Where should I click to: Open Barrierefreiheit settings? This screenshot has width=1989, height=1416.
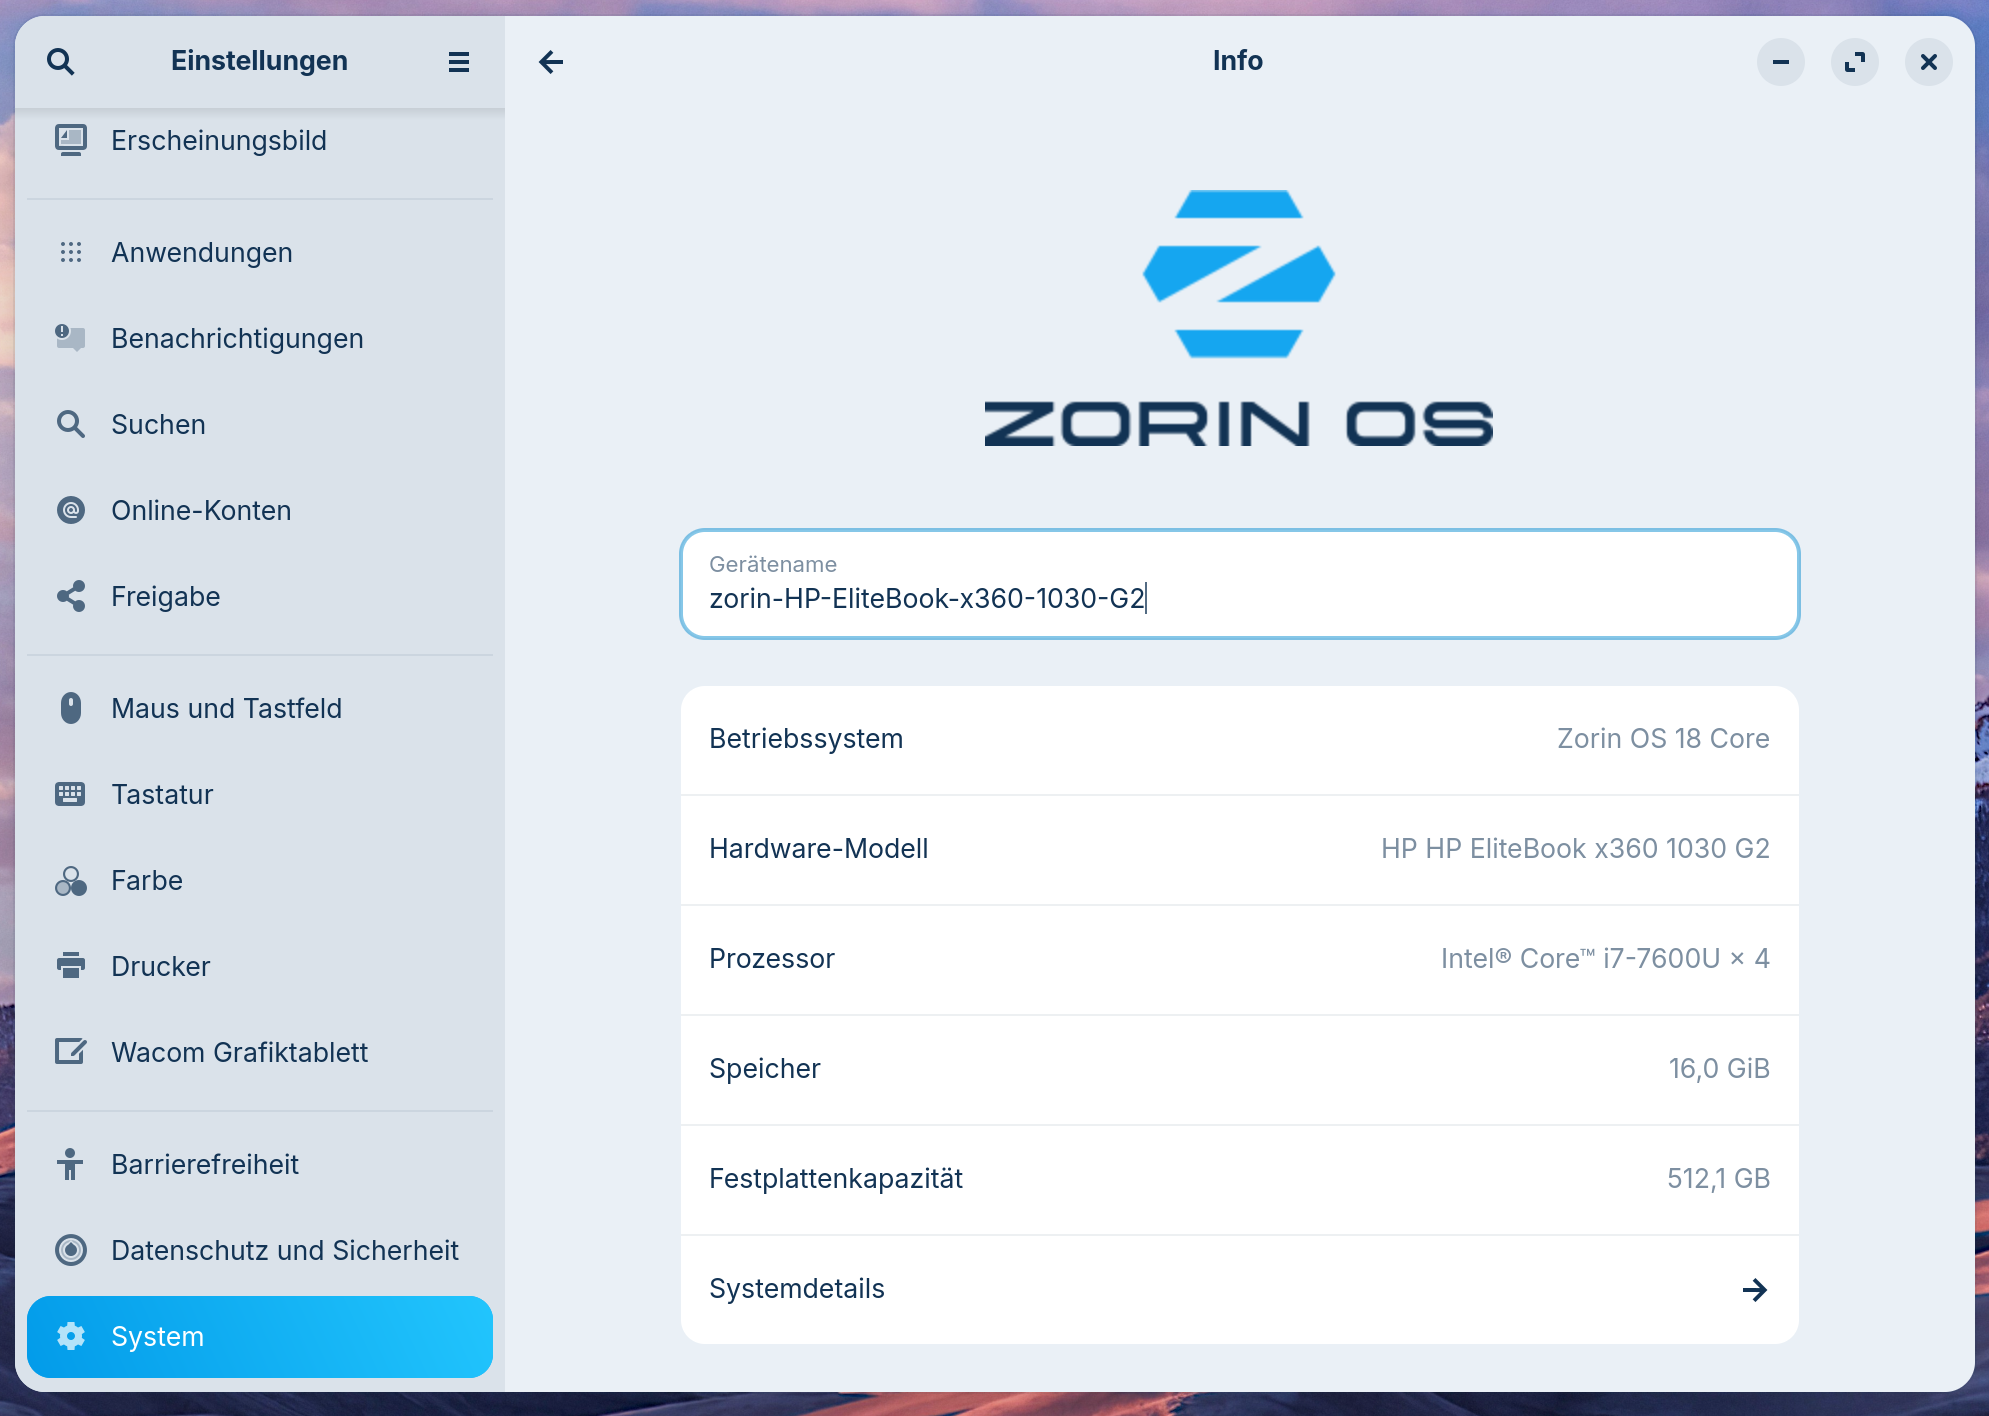click(x=205, y=1164)
